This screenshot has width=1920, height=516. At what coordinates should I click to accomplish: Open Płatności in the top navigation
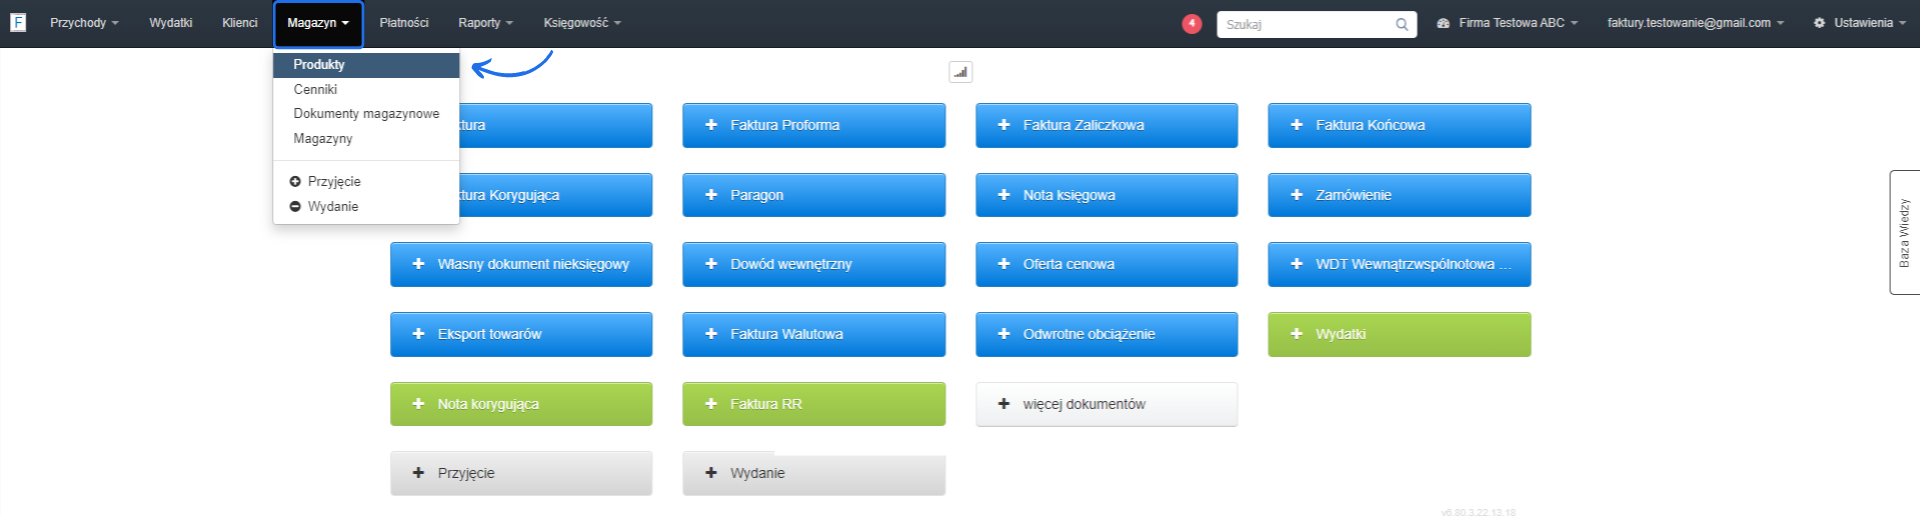404,23
